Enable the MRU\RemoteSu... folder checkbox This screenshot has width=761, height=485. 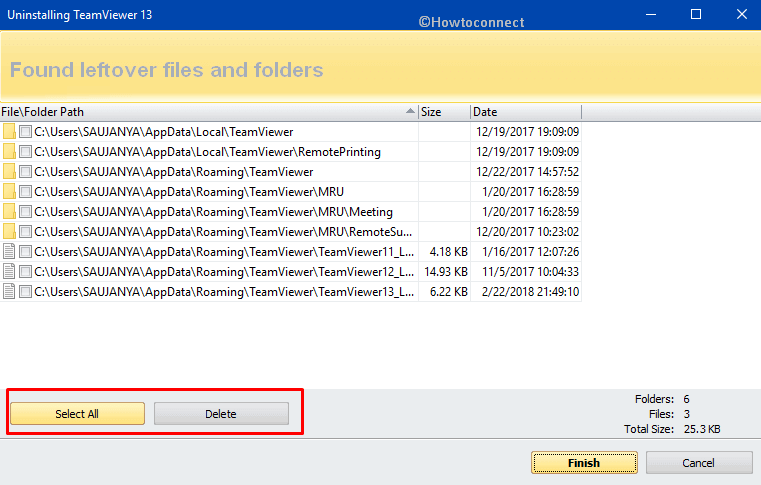pyautogui.click(x=25, y=232)
